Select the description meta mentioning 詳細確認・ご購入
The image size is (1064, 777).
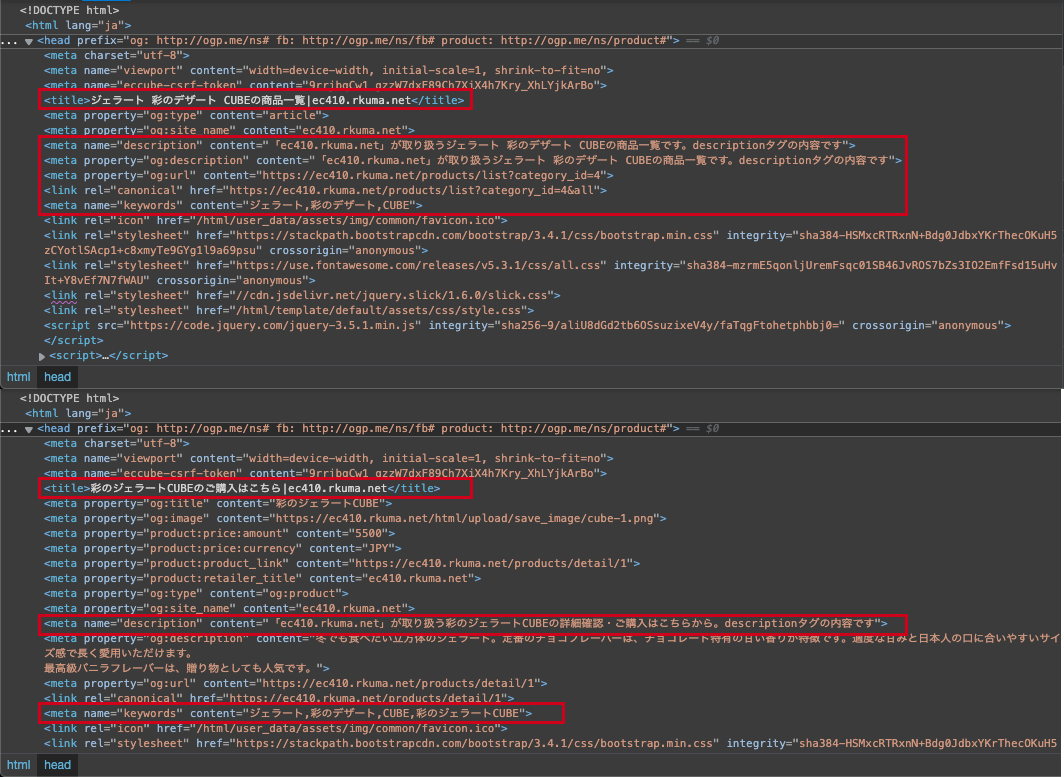[466, 623]
